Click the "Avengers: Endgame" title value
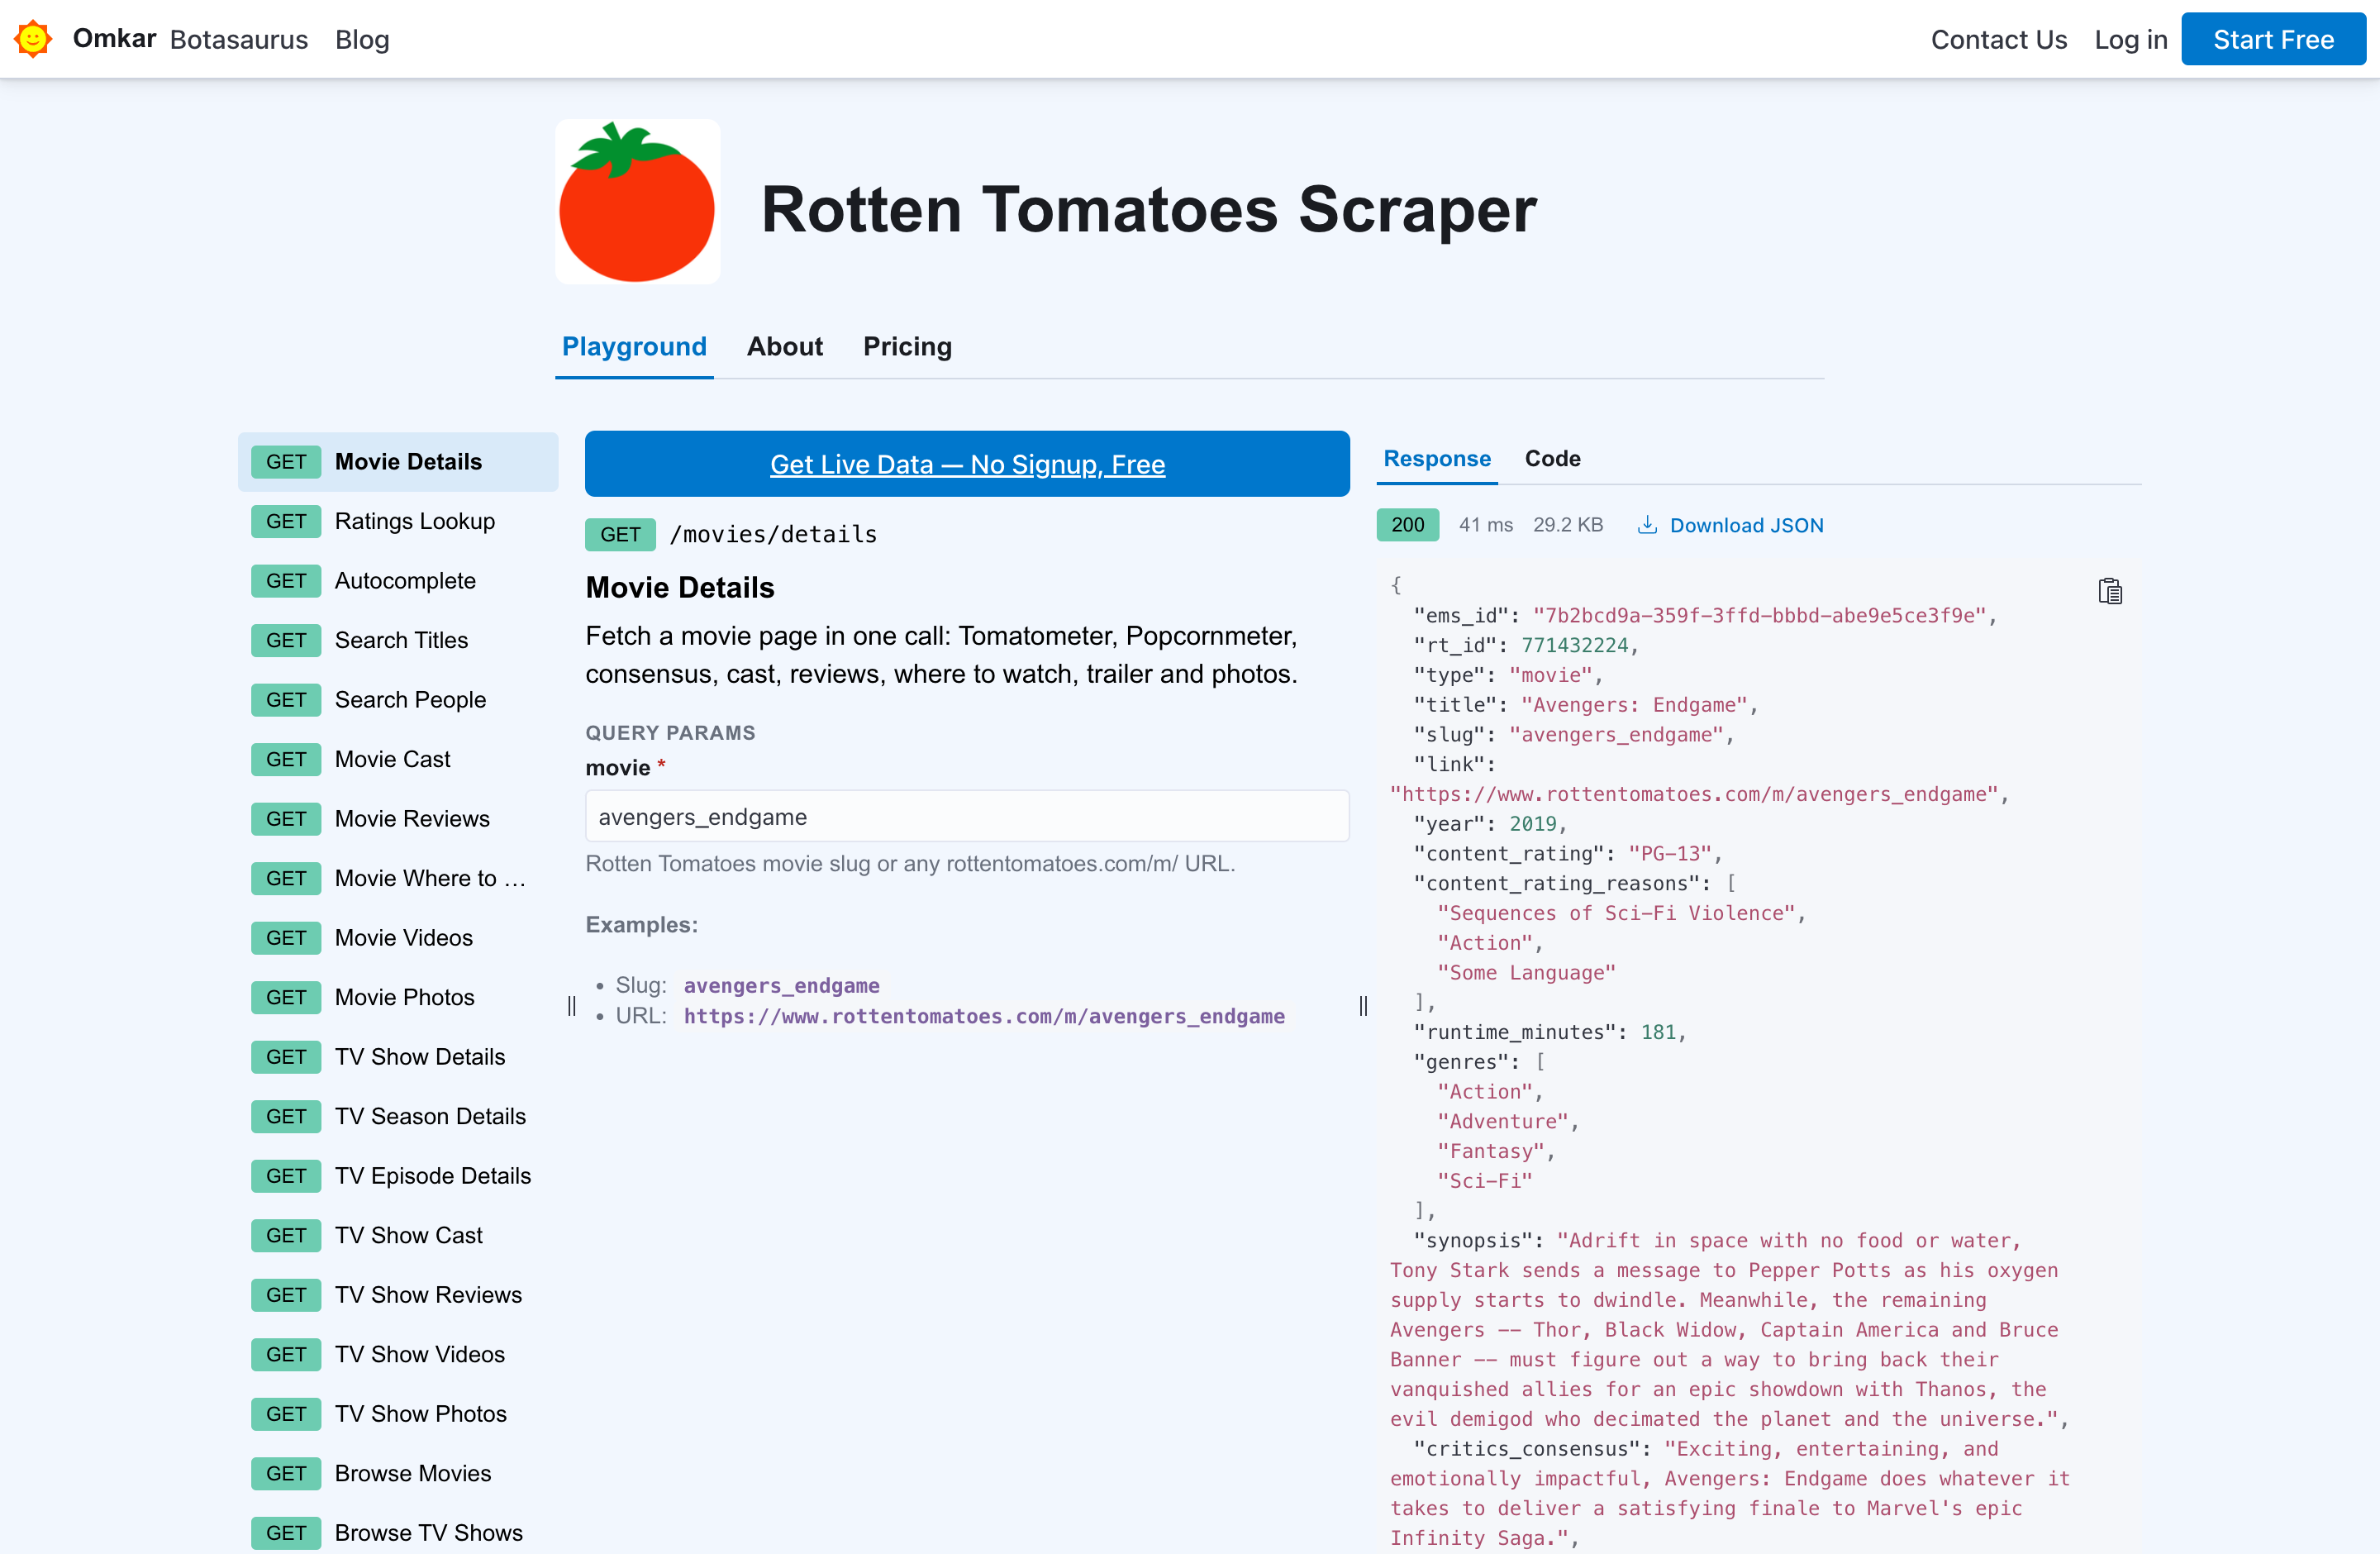Viewport: 2380px width, 1554px height. pos(1634,705)
